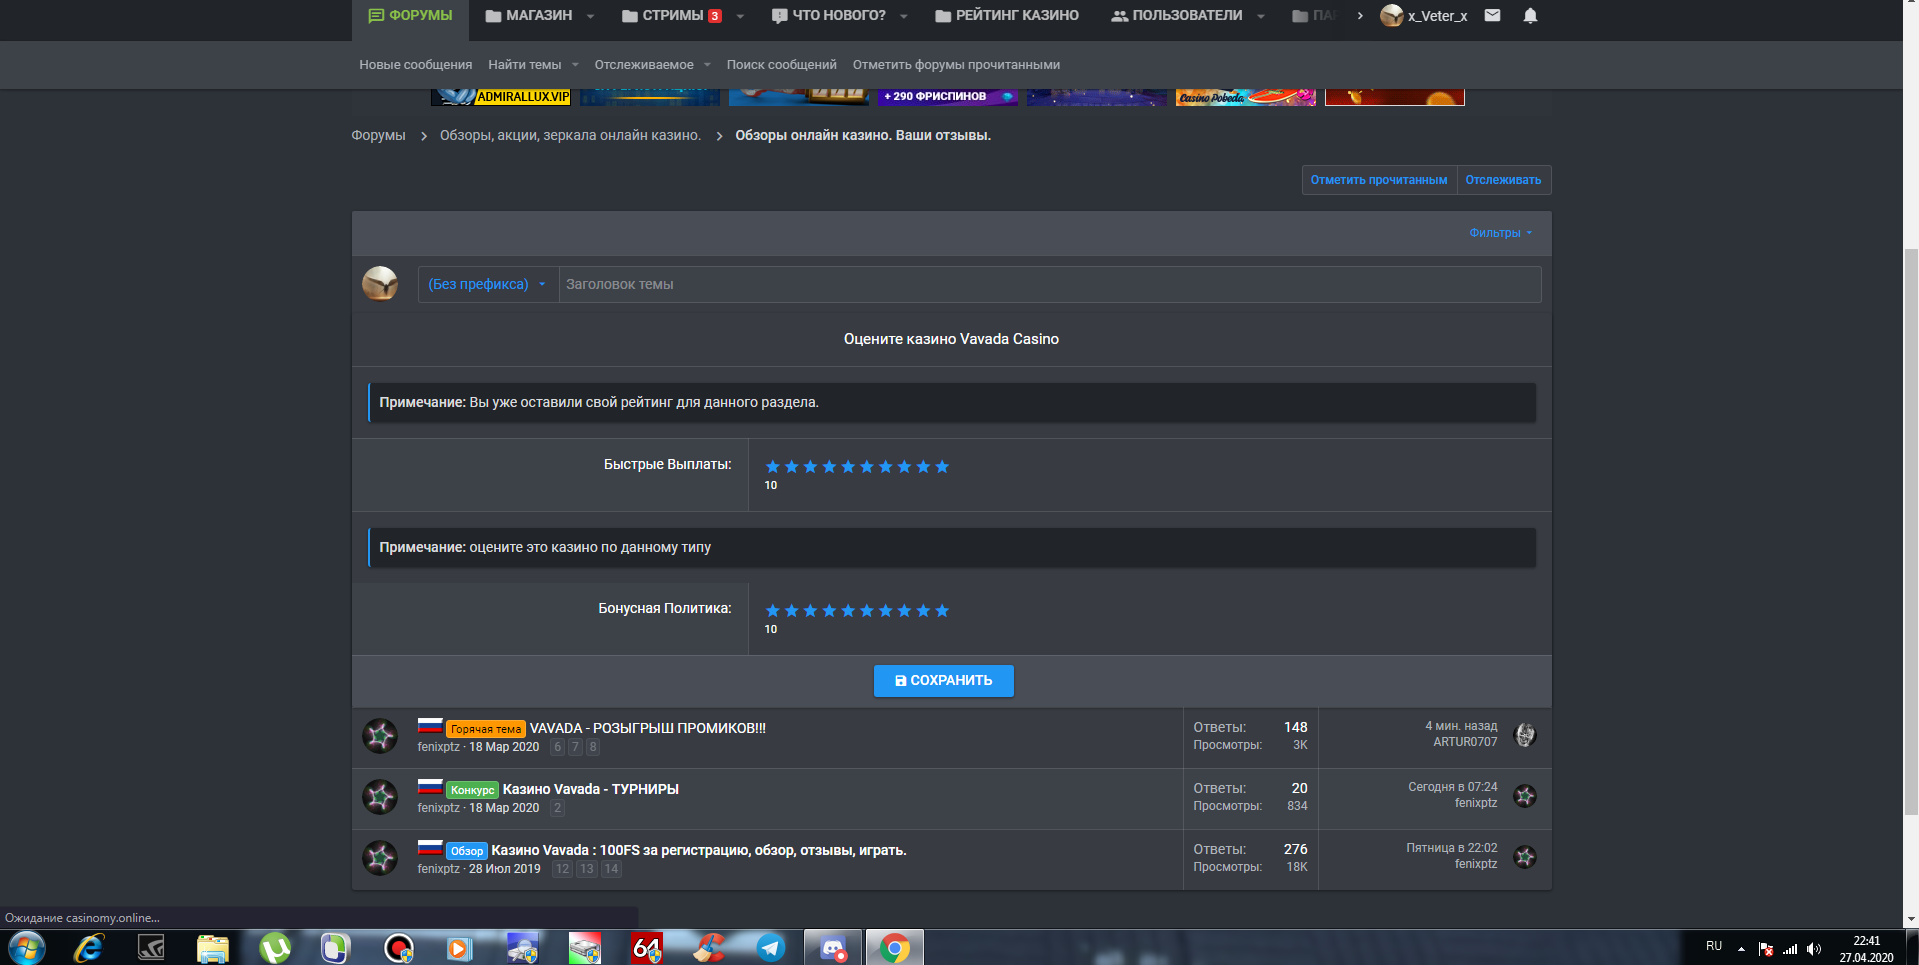
Task: Open the notifications bell icon
Action: tap(1530, 15)
